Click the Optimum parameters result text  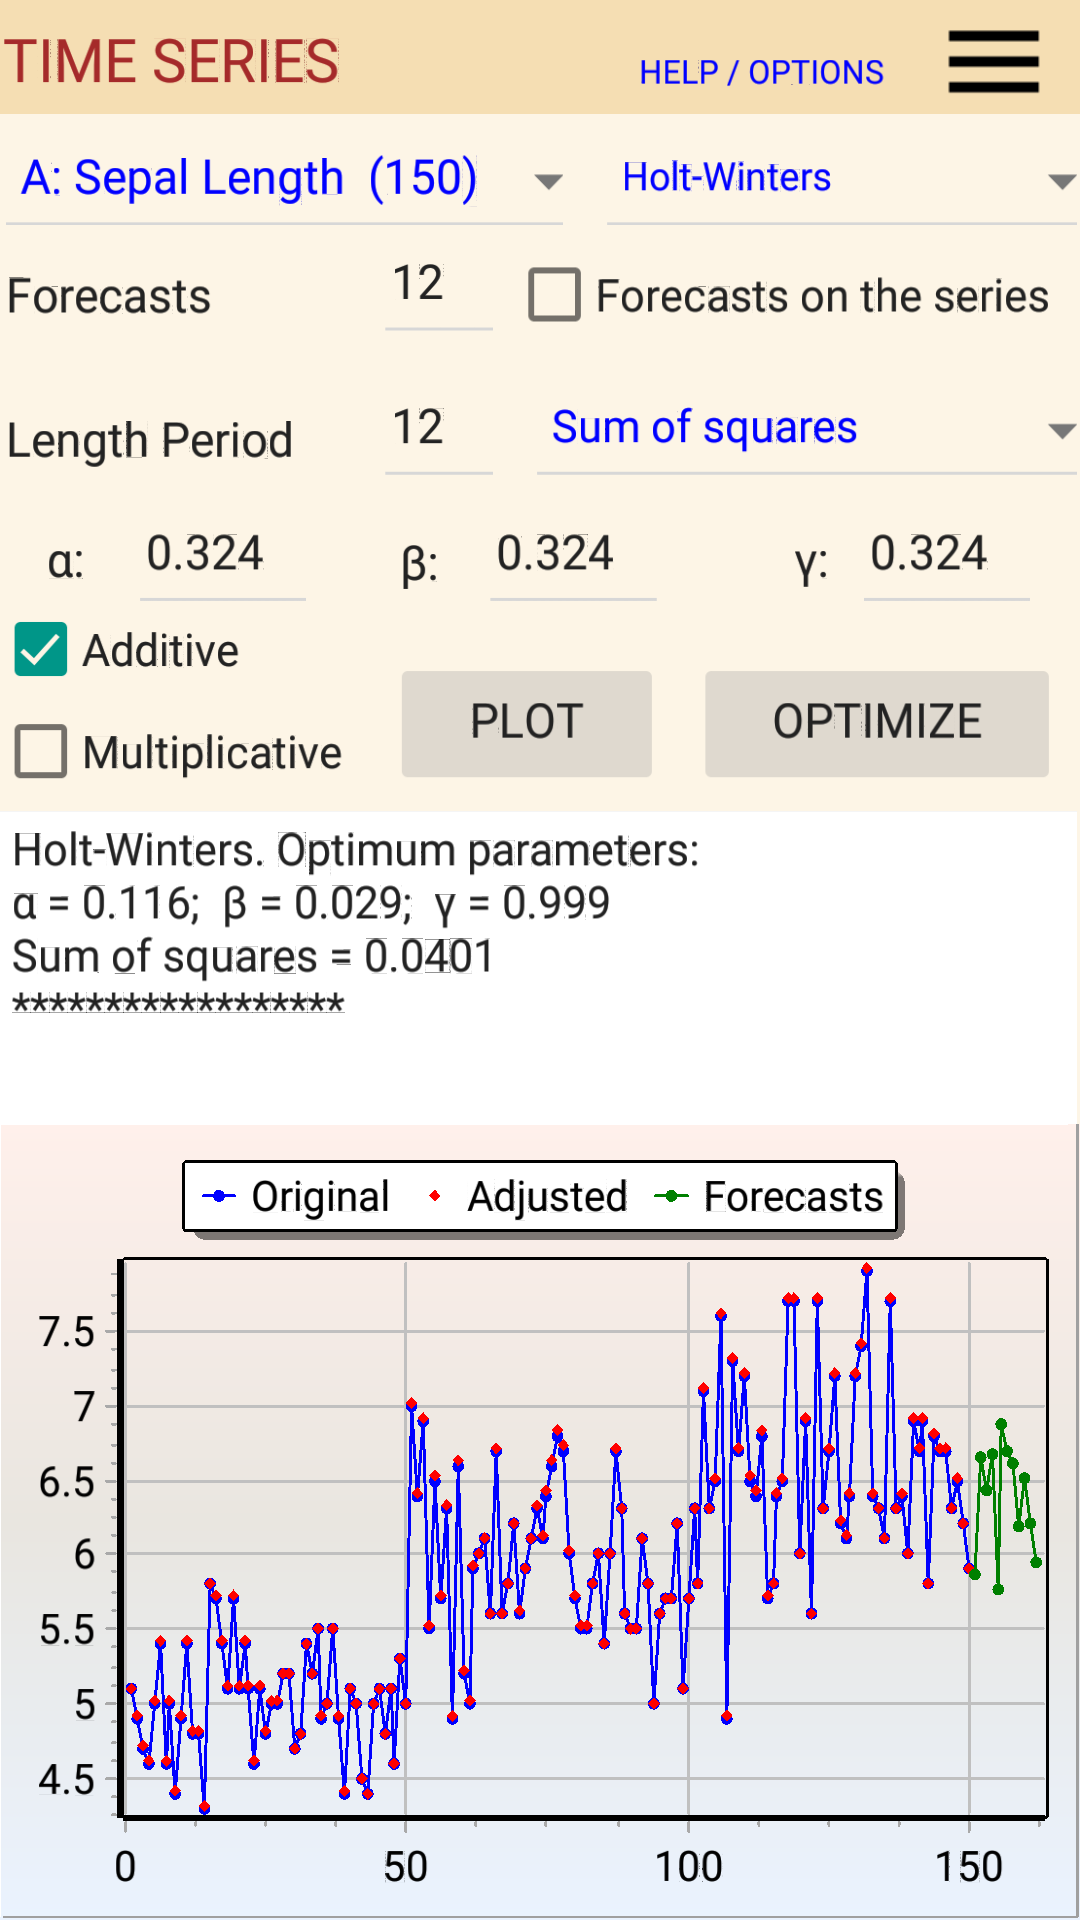pyautogui.click(x=356, y=851)
